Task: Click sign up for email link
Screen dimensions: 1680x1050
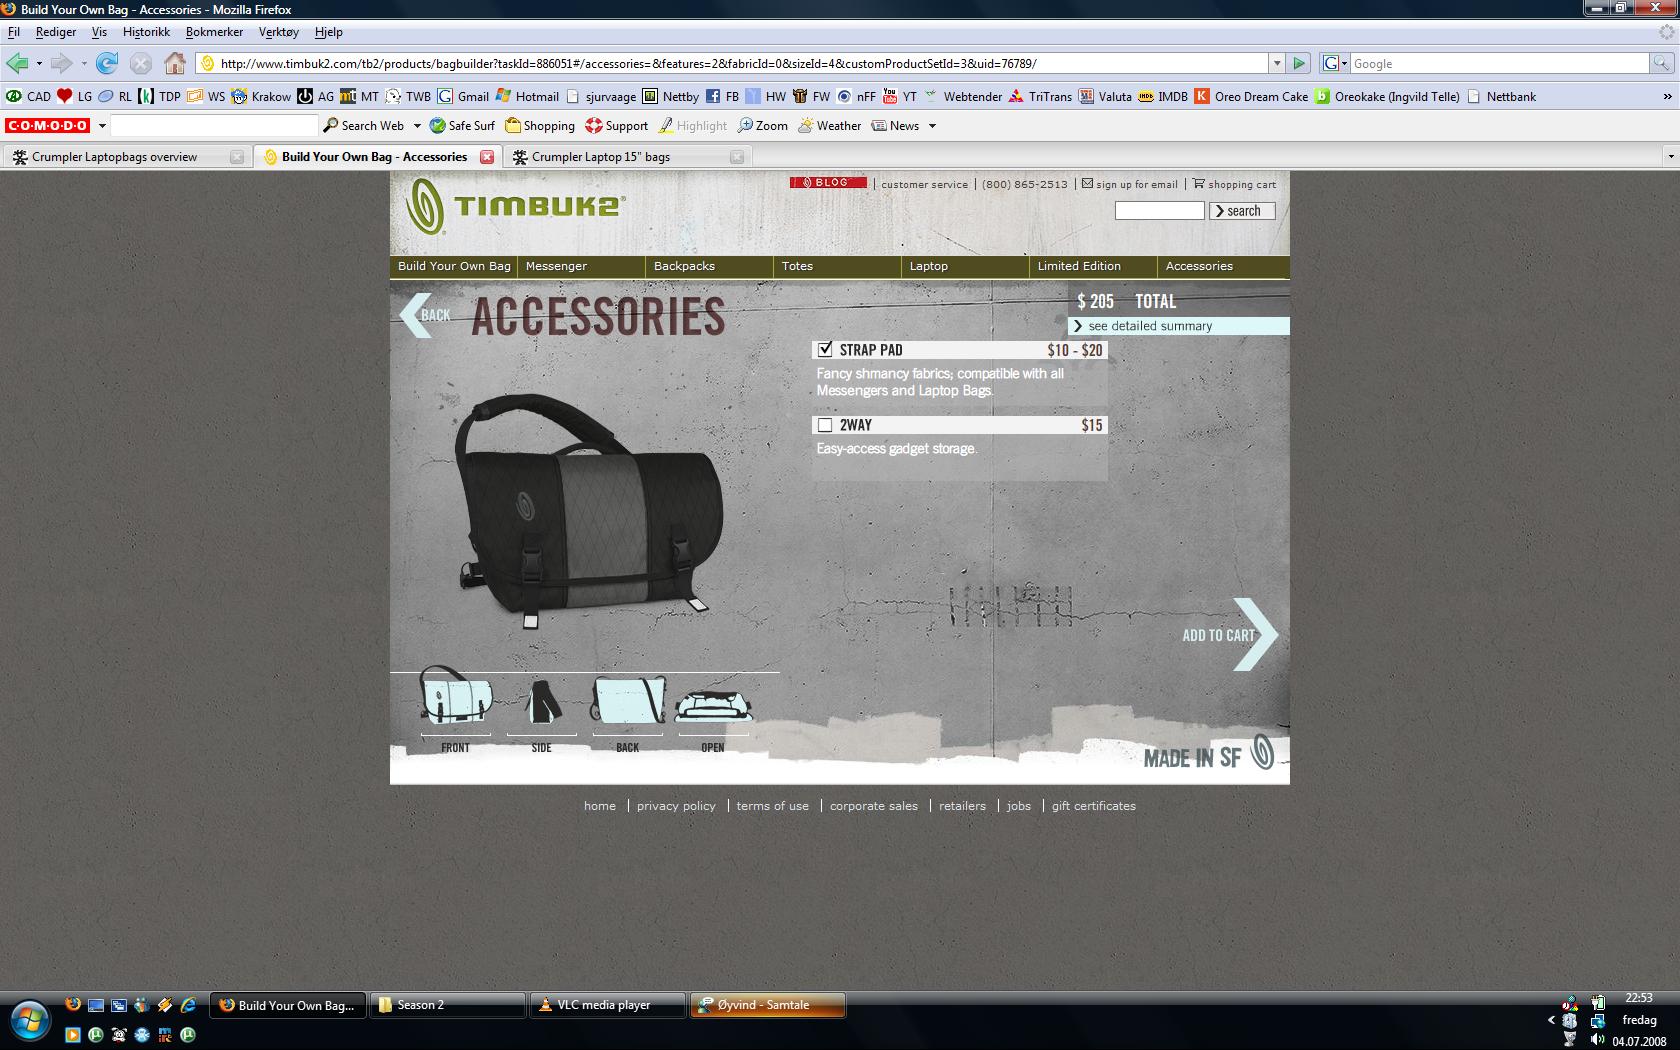Action: (1130, 184)
